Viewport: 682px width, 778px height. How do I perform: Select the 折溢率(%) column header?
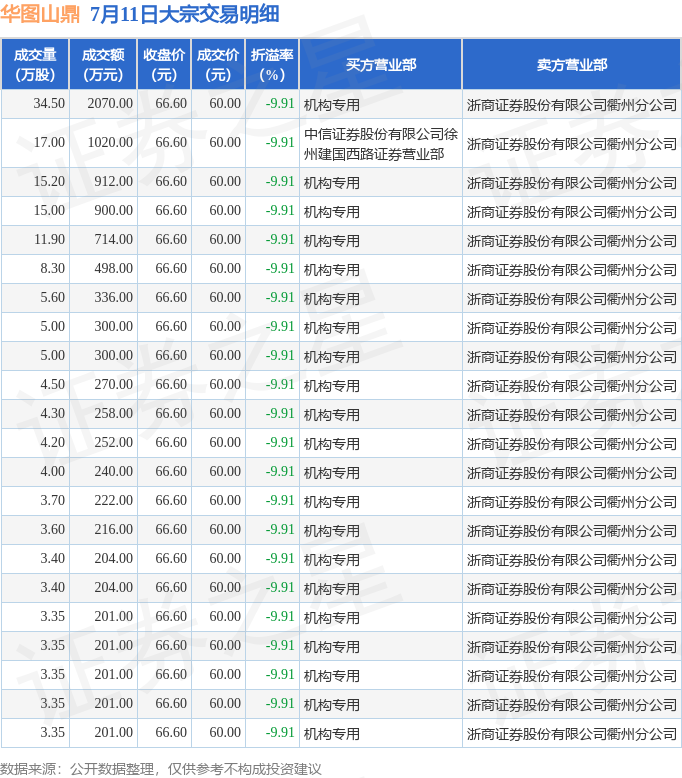click(x=272, y=65)
